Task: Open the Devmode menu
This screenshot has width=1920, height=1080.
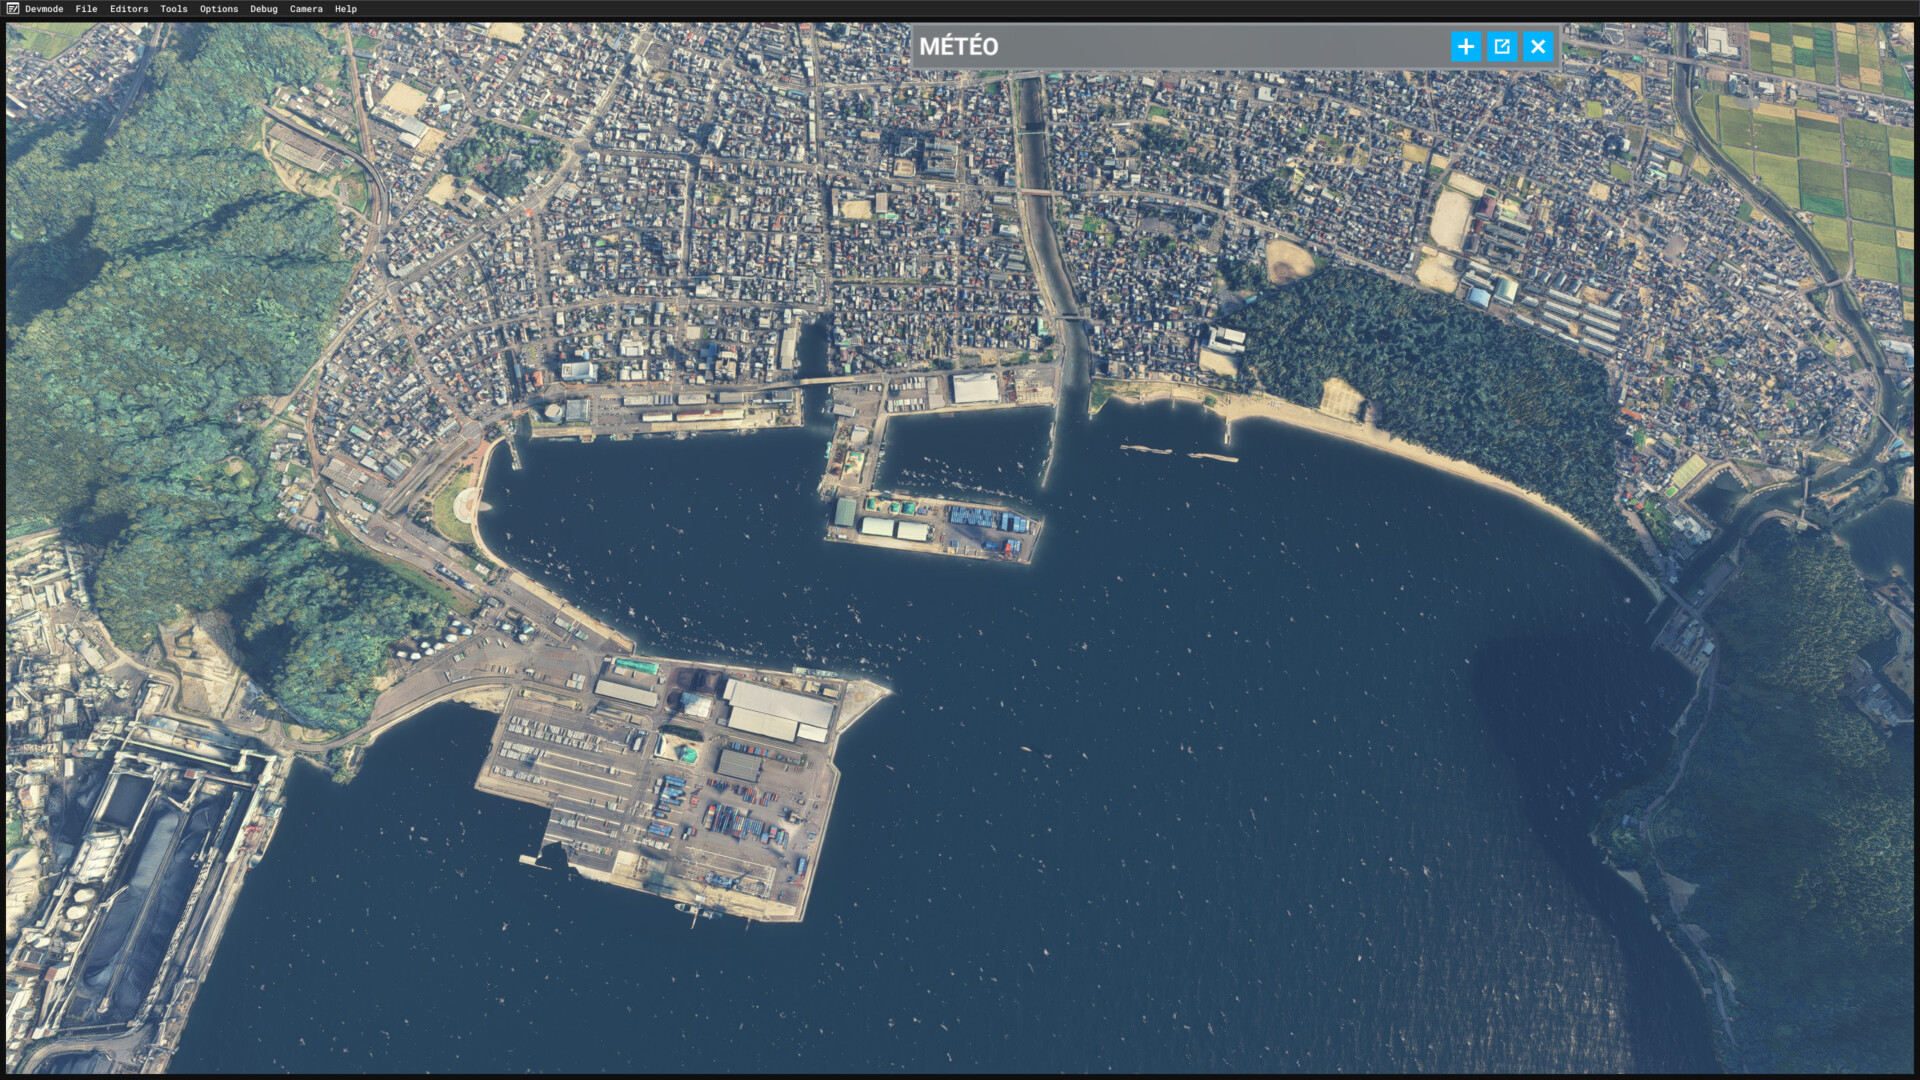Action: (44, 9)
